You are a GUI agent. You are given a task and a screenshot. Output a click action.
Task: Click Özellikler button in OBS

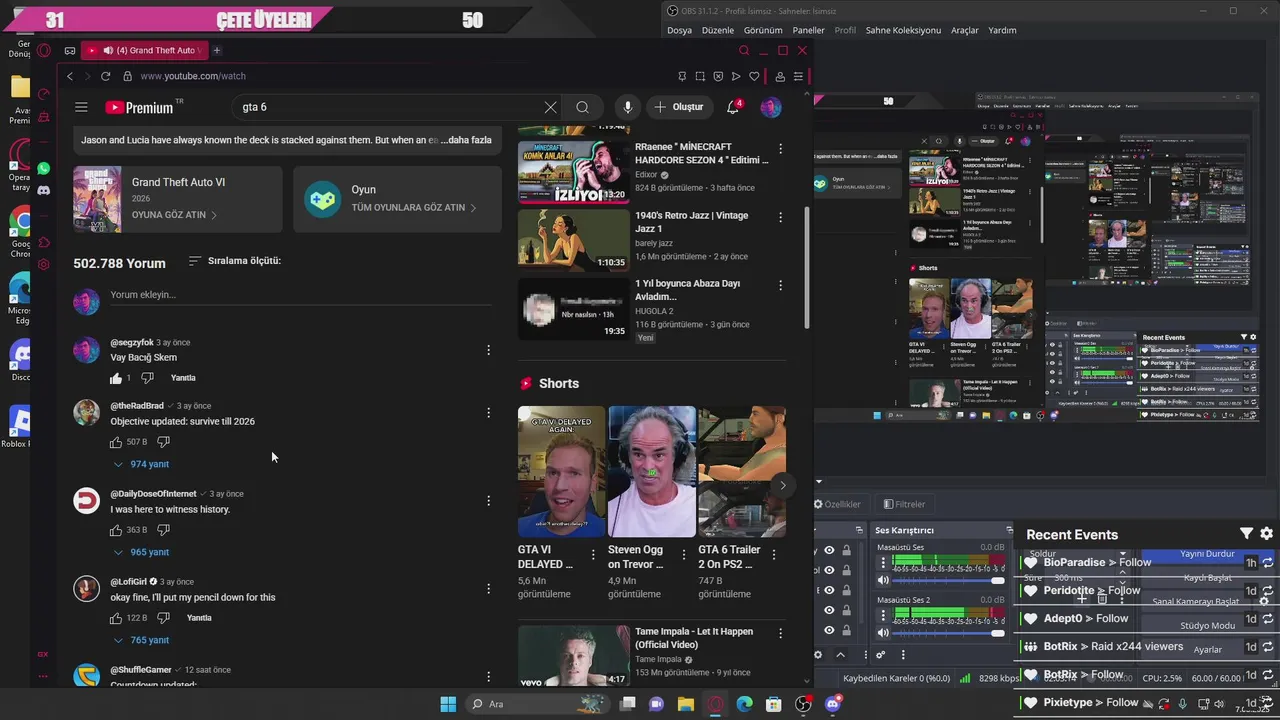(x=837, y=504)
